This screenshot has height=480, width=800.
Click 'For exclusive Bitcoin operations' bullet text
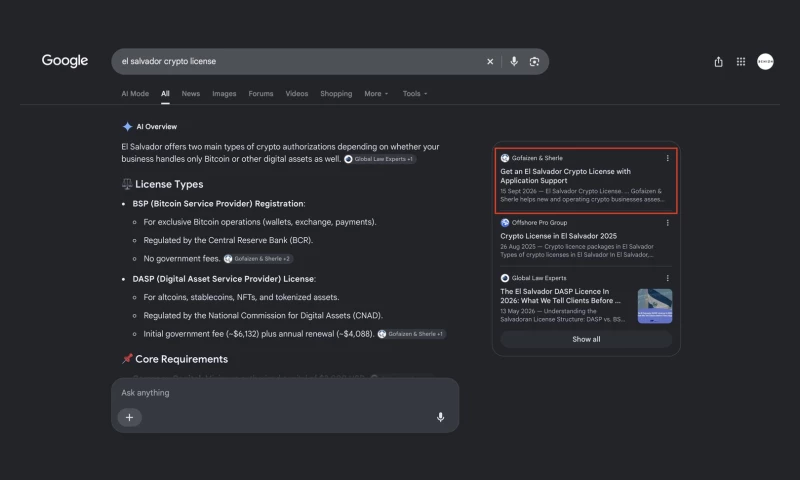point(260,222)
